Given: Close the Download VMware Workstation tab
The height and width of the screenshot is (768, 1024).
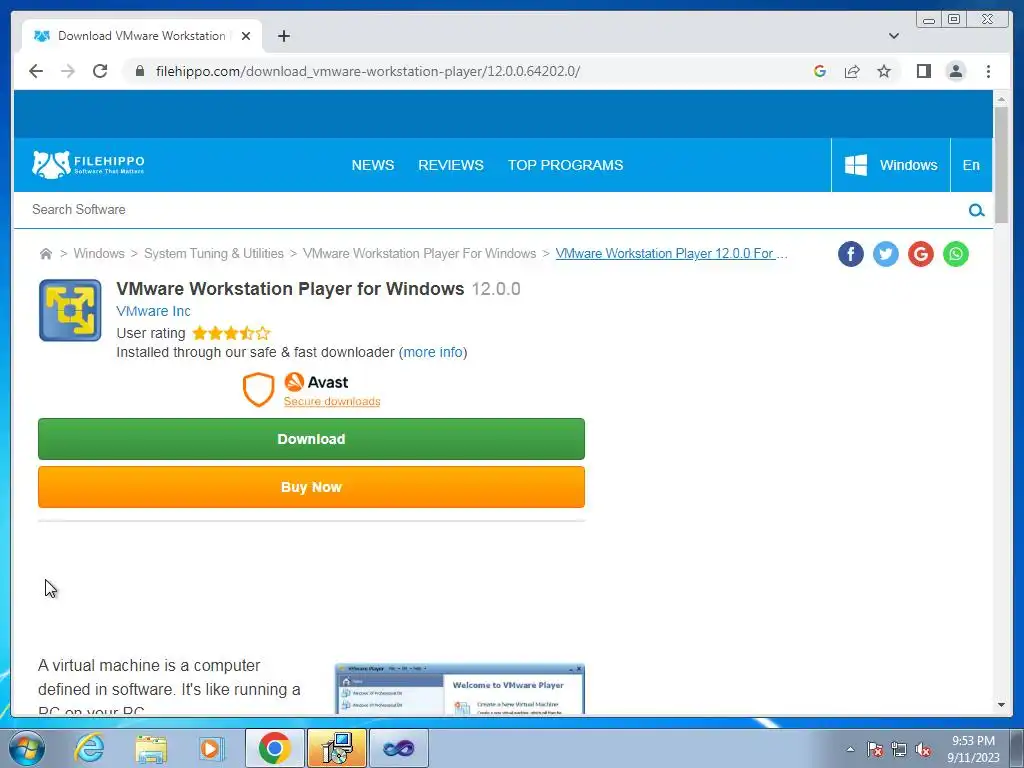Looking at the screenshot, I should coord(246,36).
